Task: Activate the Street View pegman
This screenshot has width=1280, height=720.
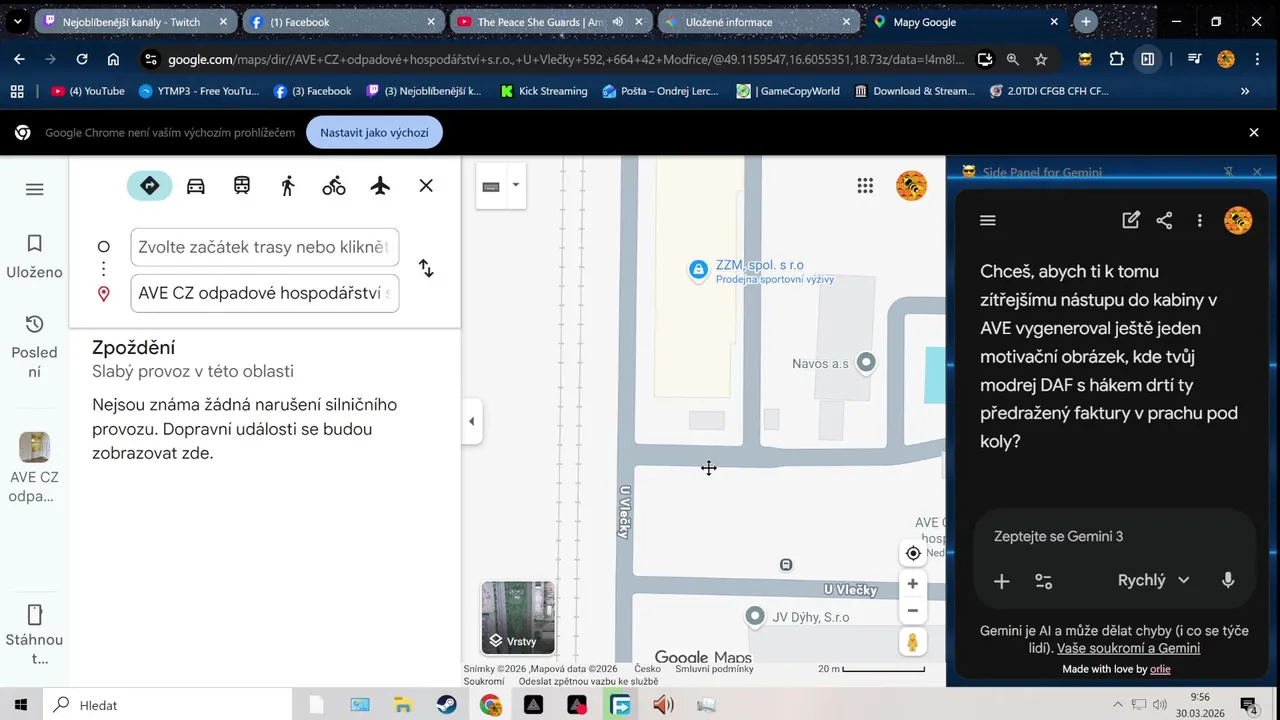Action: pyautogui.click(x=913, y=642)
